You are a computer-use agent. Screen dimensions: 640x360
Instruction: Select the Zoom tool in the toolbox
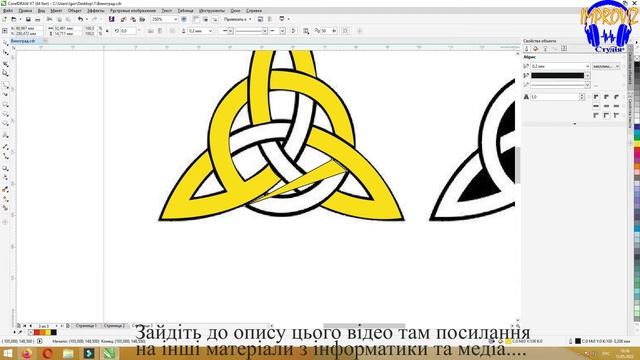5,73
